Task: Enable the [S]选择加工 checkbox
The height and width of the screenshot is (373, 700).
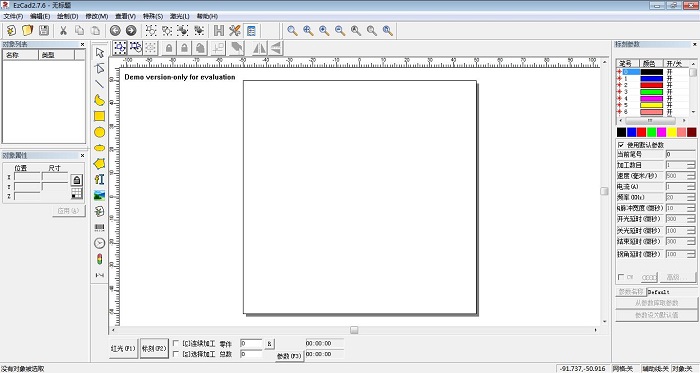Action: pos(176,354)
